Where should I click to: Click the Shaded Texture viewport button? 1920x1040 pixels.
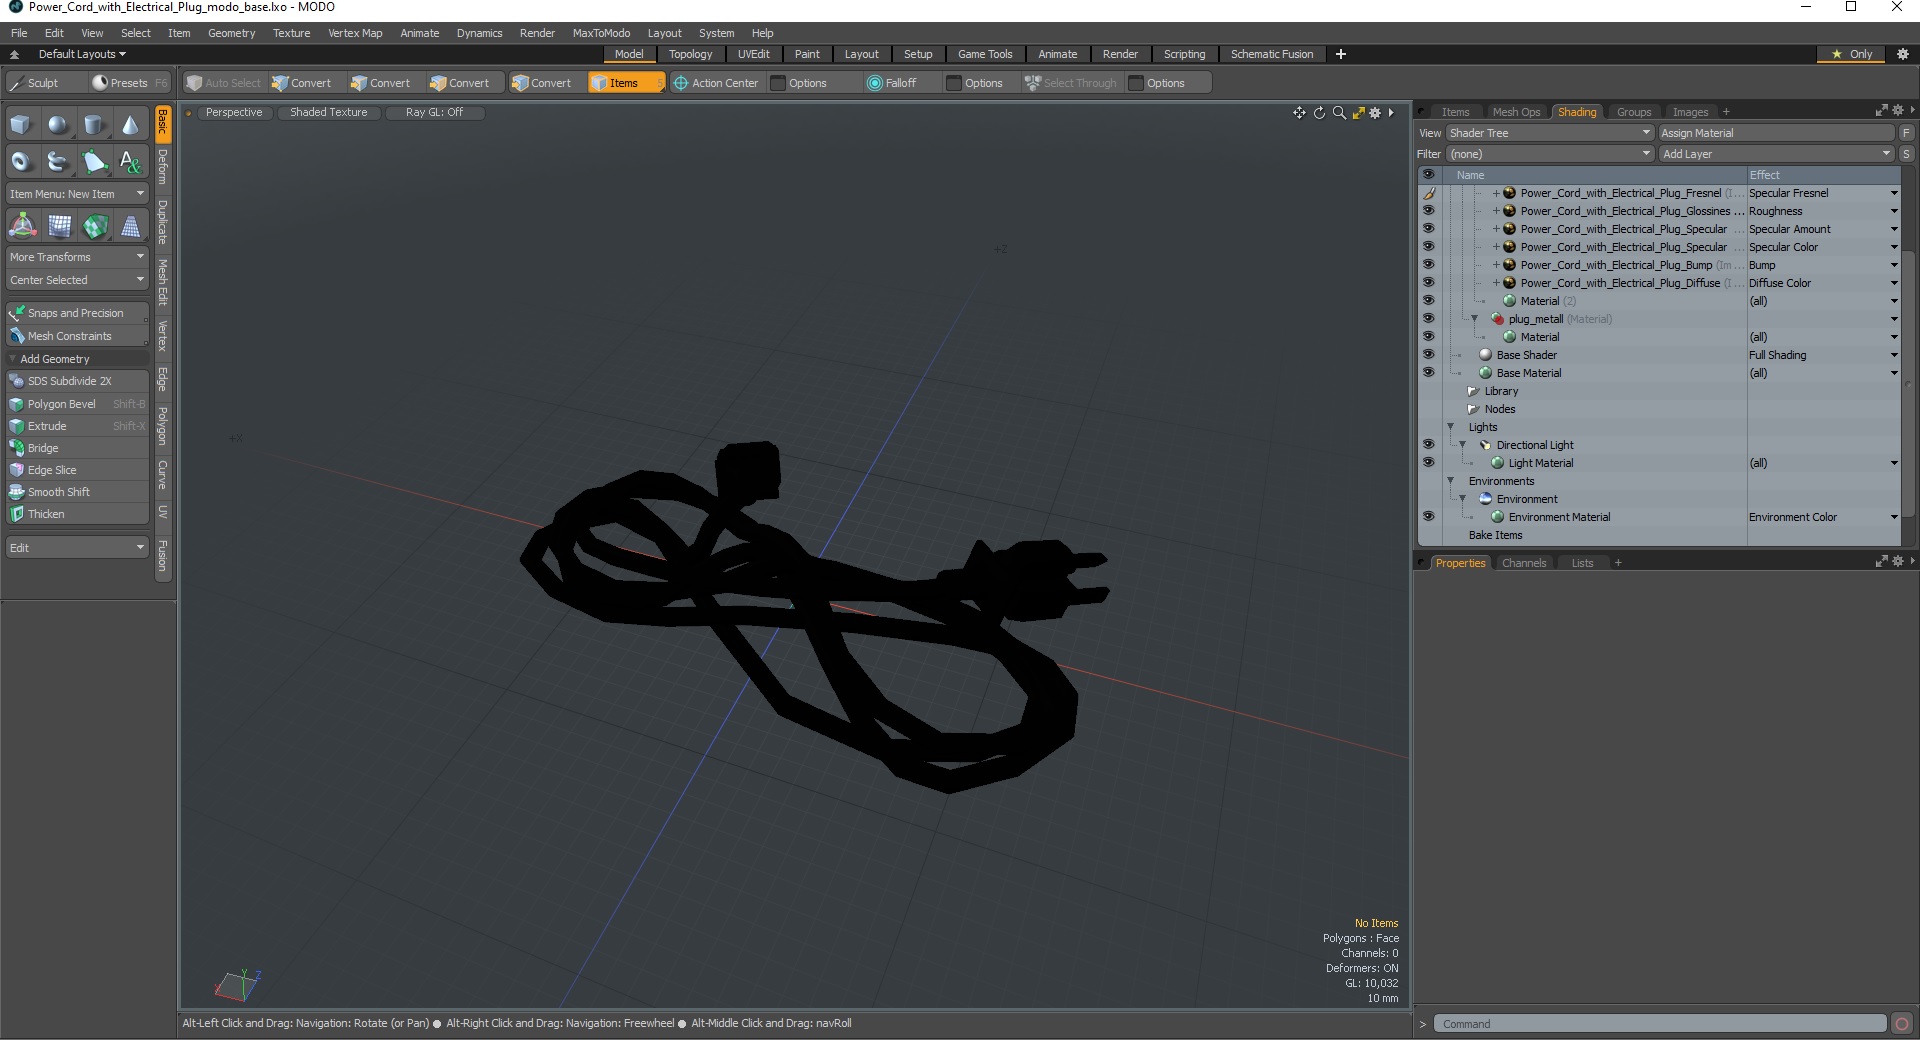(328, 112)
